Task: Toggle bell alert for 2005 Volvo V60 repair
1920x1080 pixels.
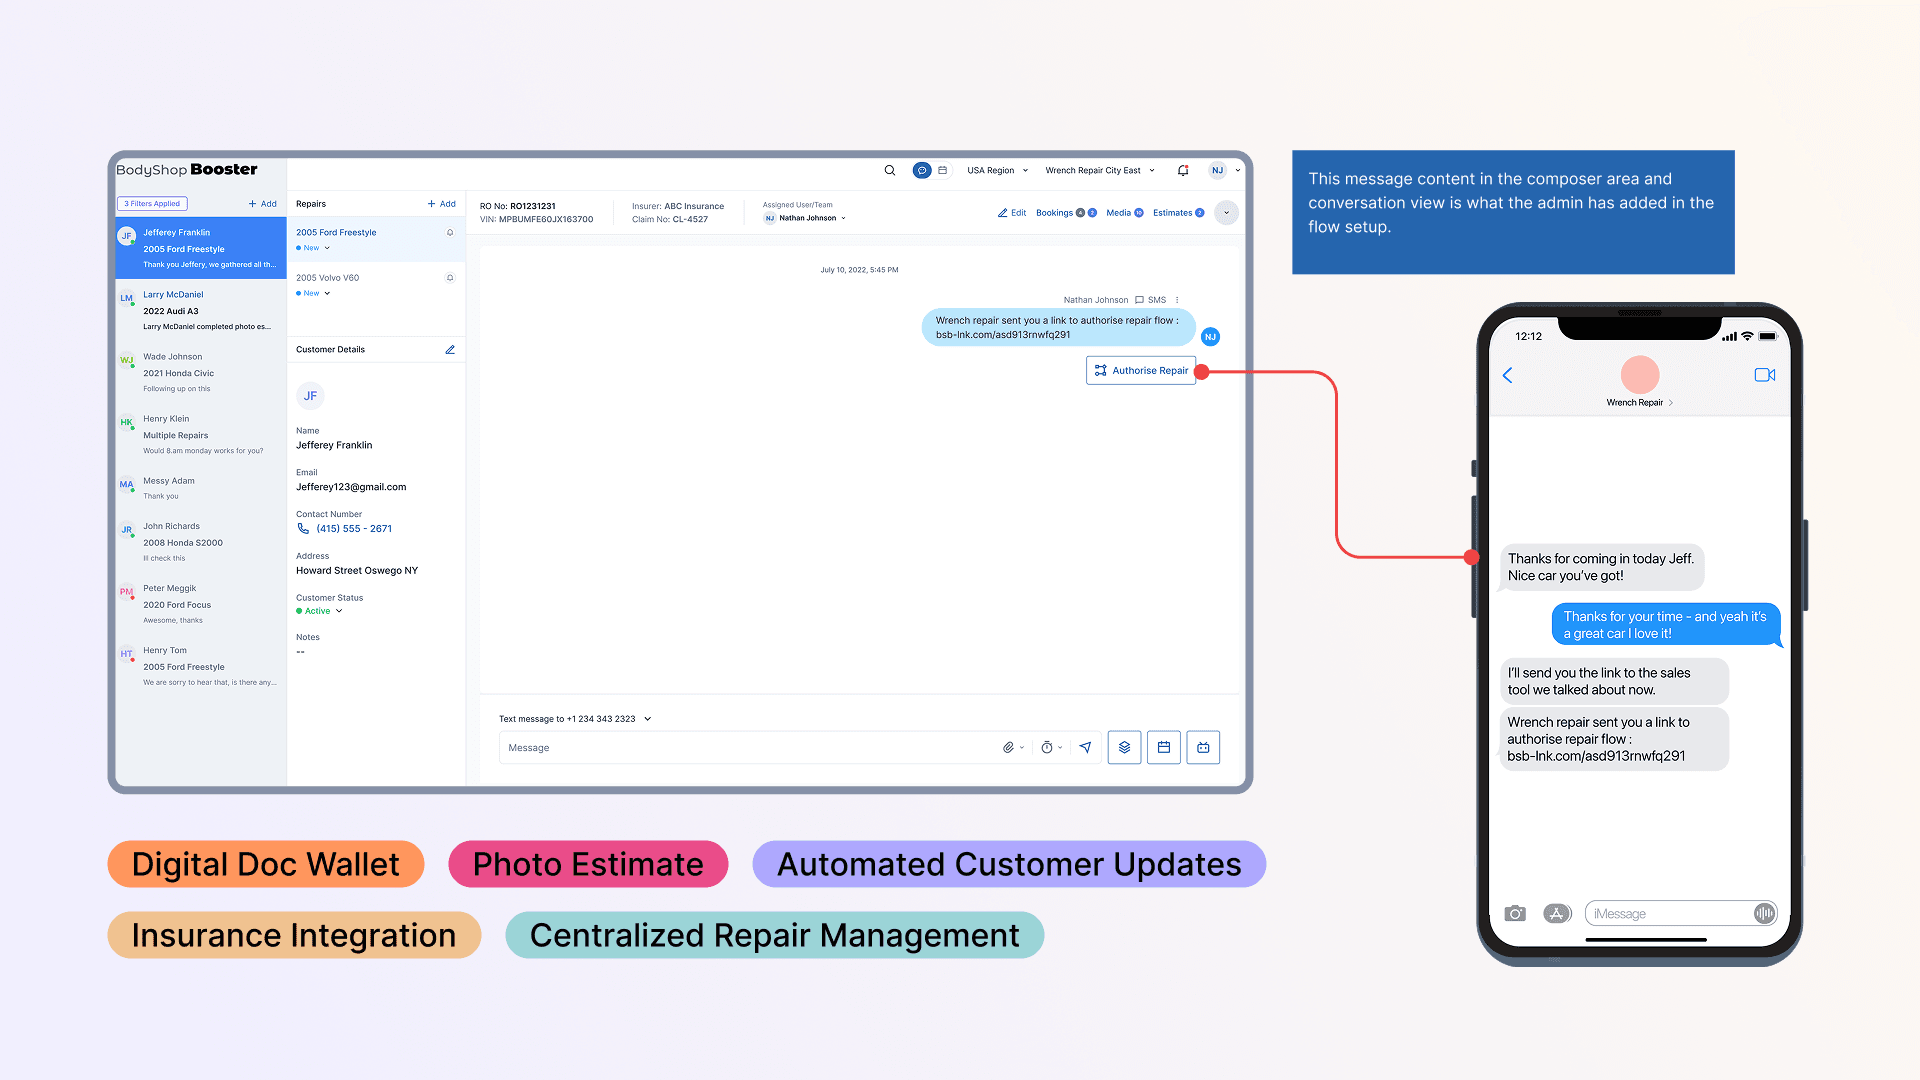Action: [450, 278]
